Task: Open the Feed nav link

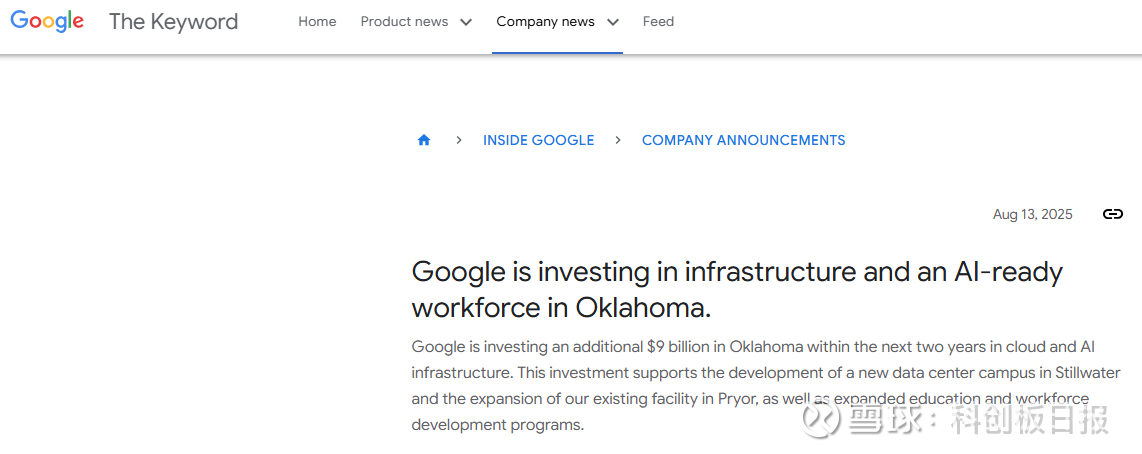Action: click(x=658, y=21)
